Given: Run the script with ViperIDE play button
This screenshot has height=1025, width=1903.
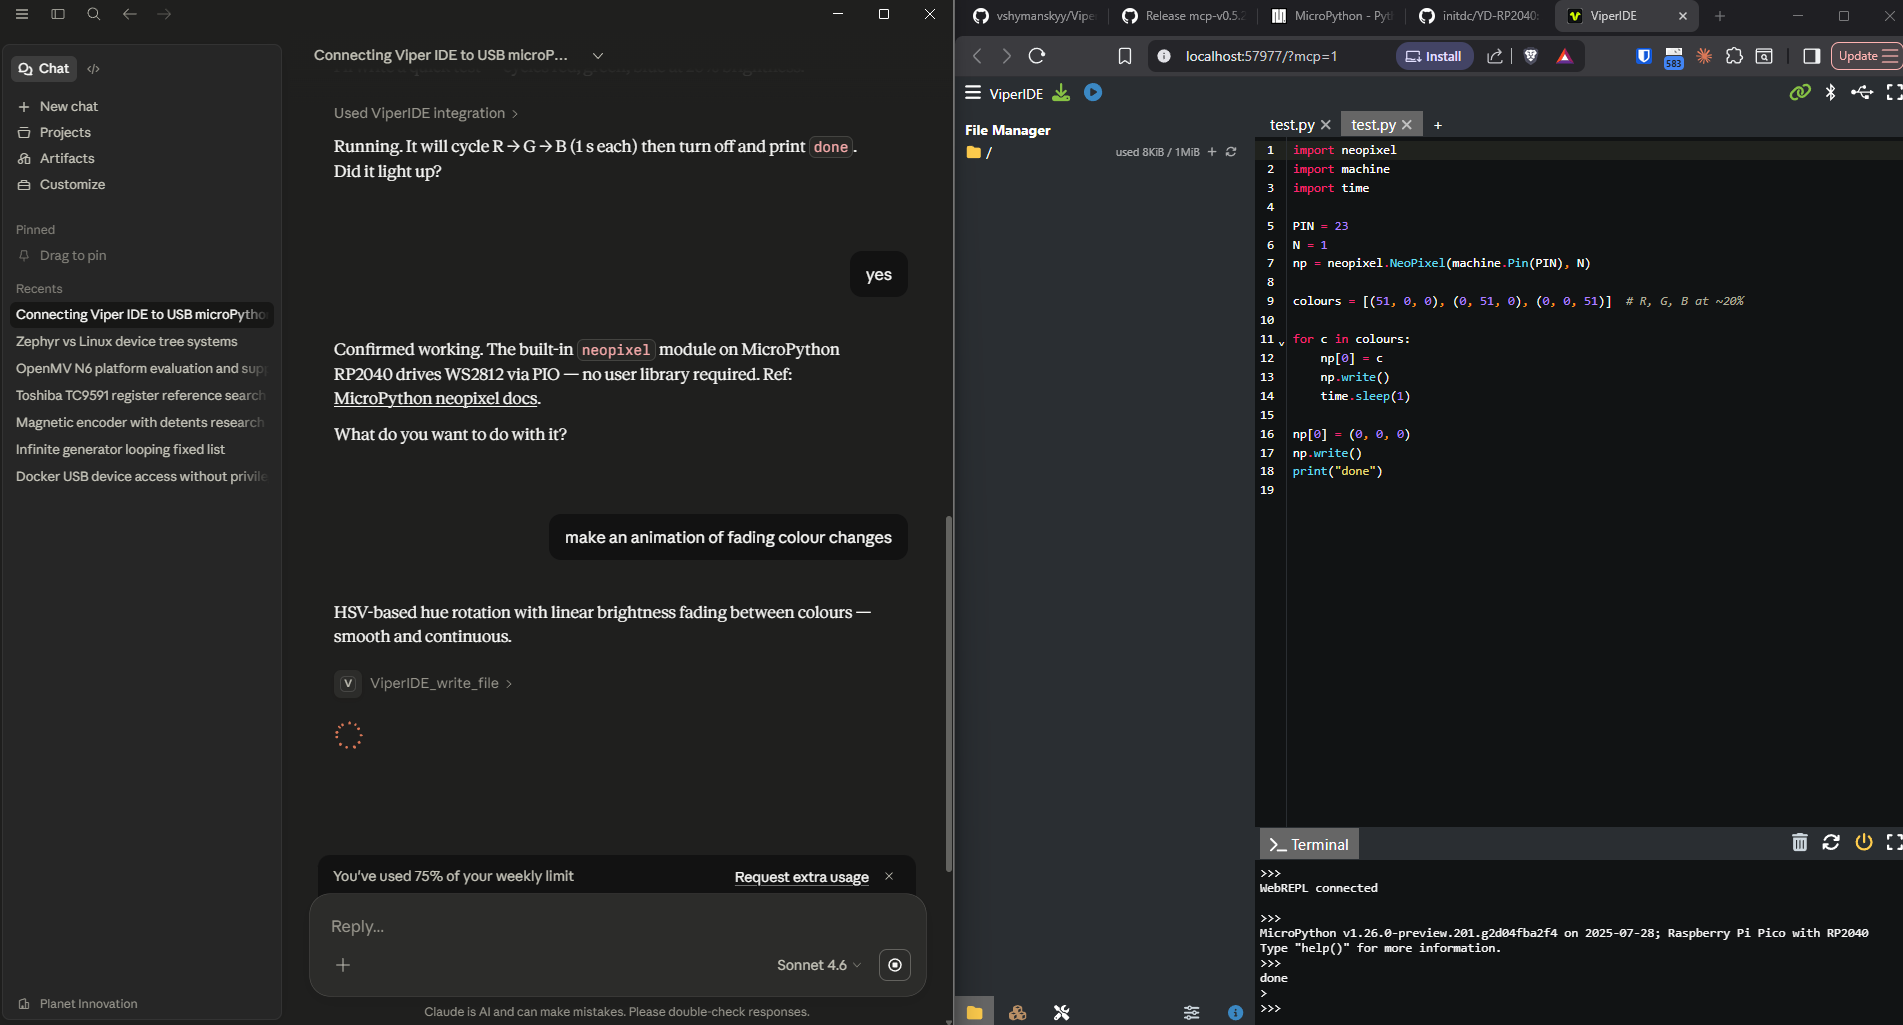Looking at the screenshot, I should coord(1093,93).
